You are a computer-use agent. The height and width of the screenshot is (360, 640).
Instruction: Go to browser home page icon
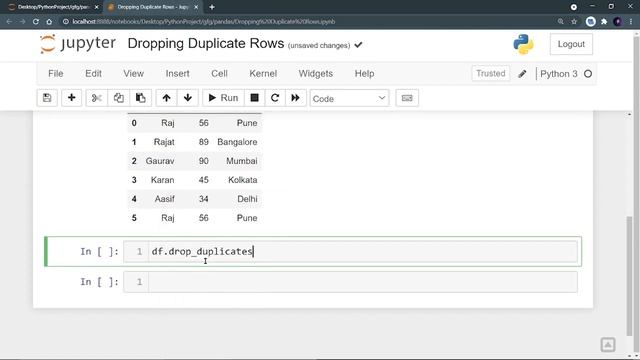[x=49, y=22]
